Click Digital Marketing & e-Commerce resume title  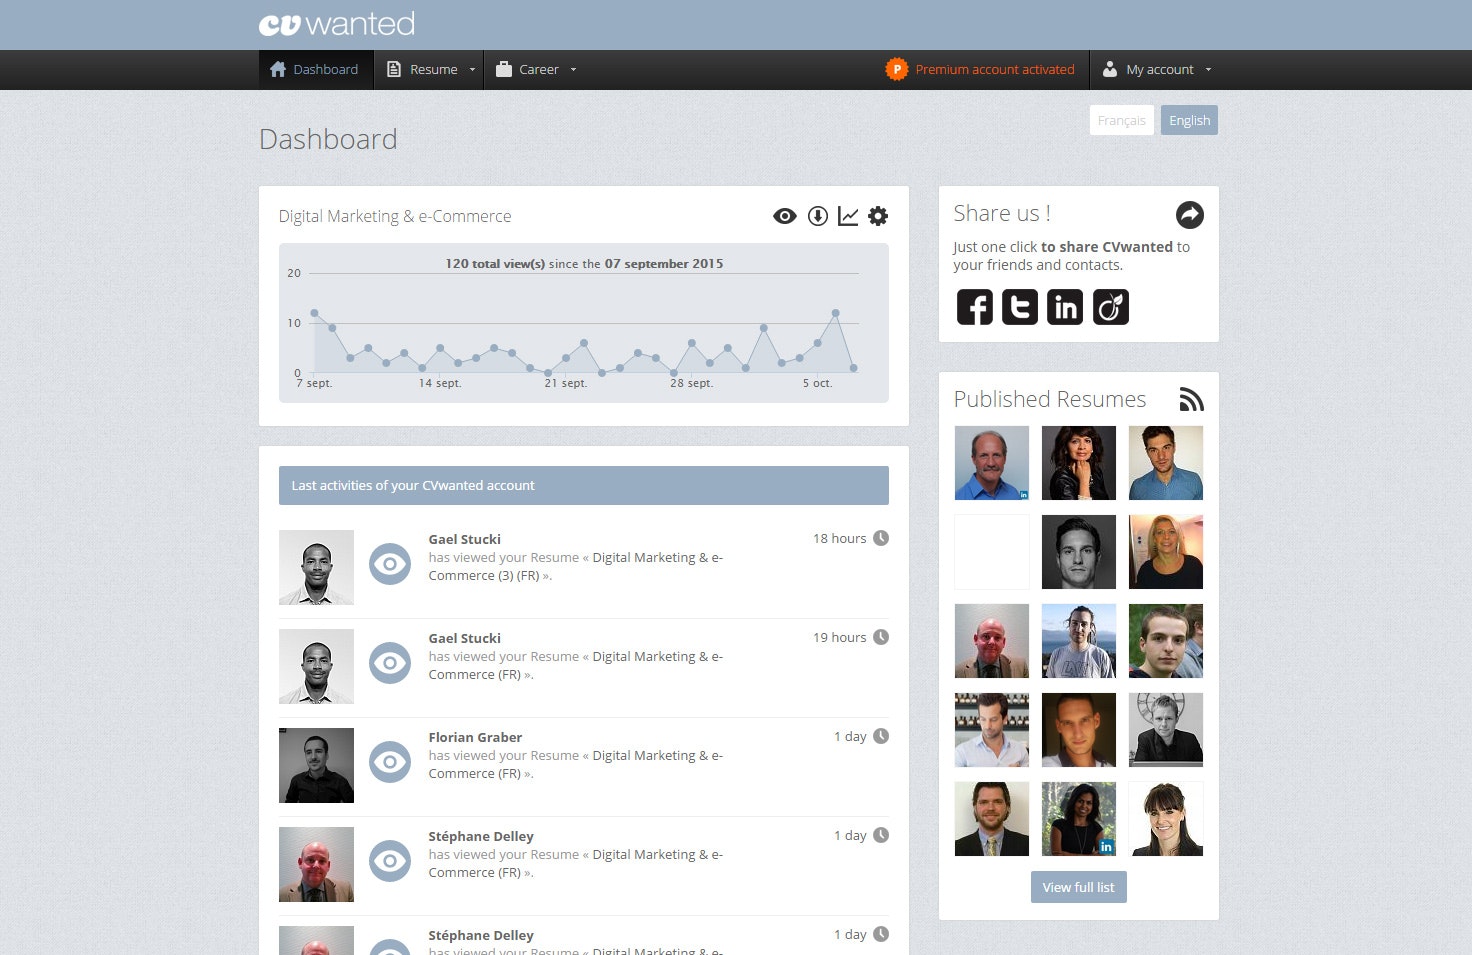pyautogui.click(x=395, y=216)
